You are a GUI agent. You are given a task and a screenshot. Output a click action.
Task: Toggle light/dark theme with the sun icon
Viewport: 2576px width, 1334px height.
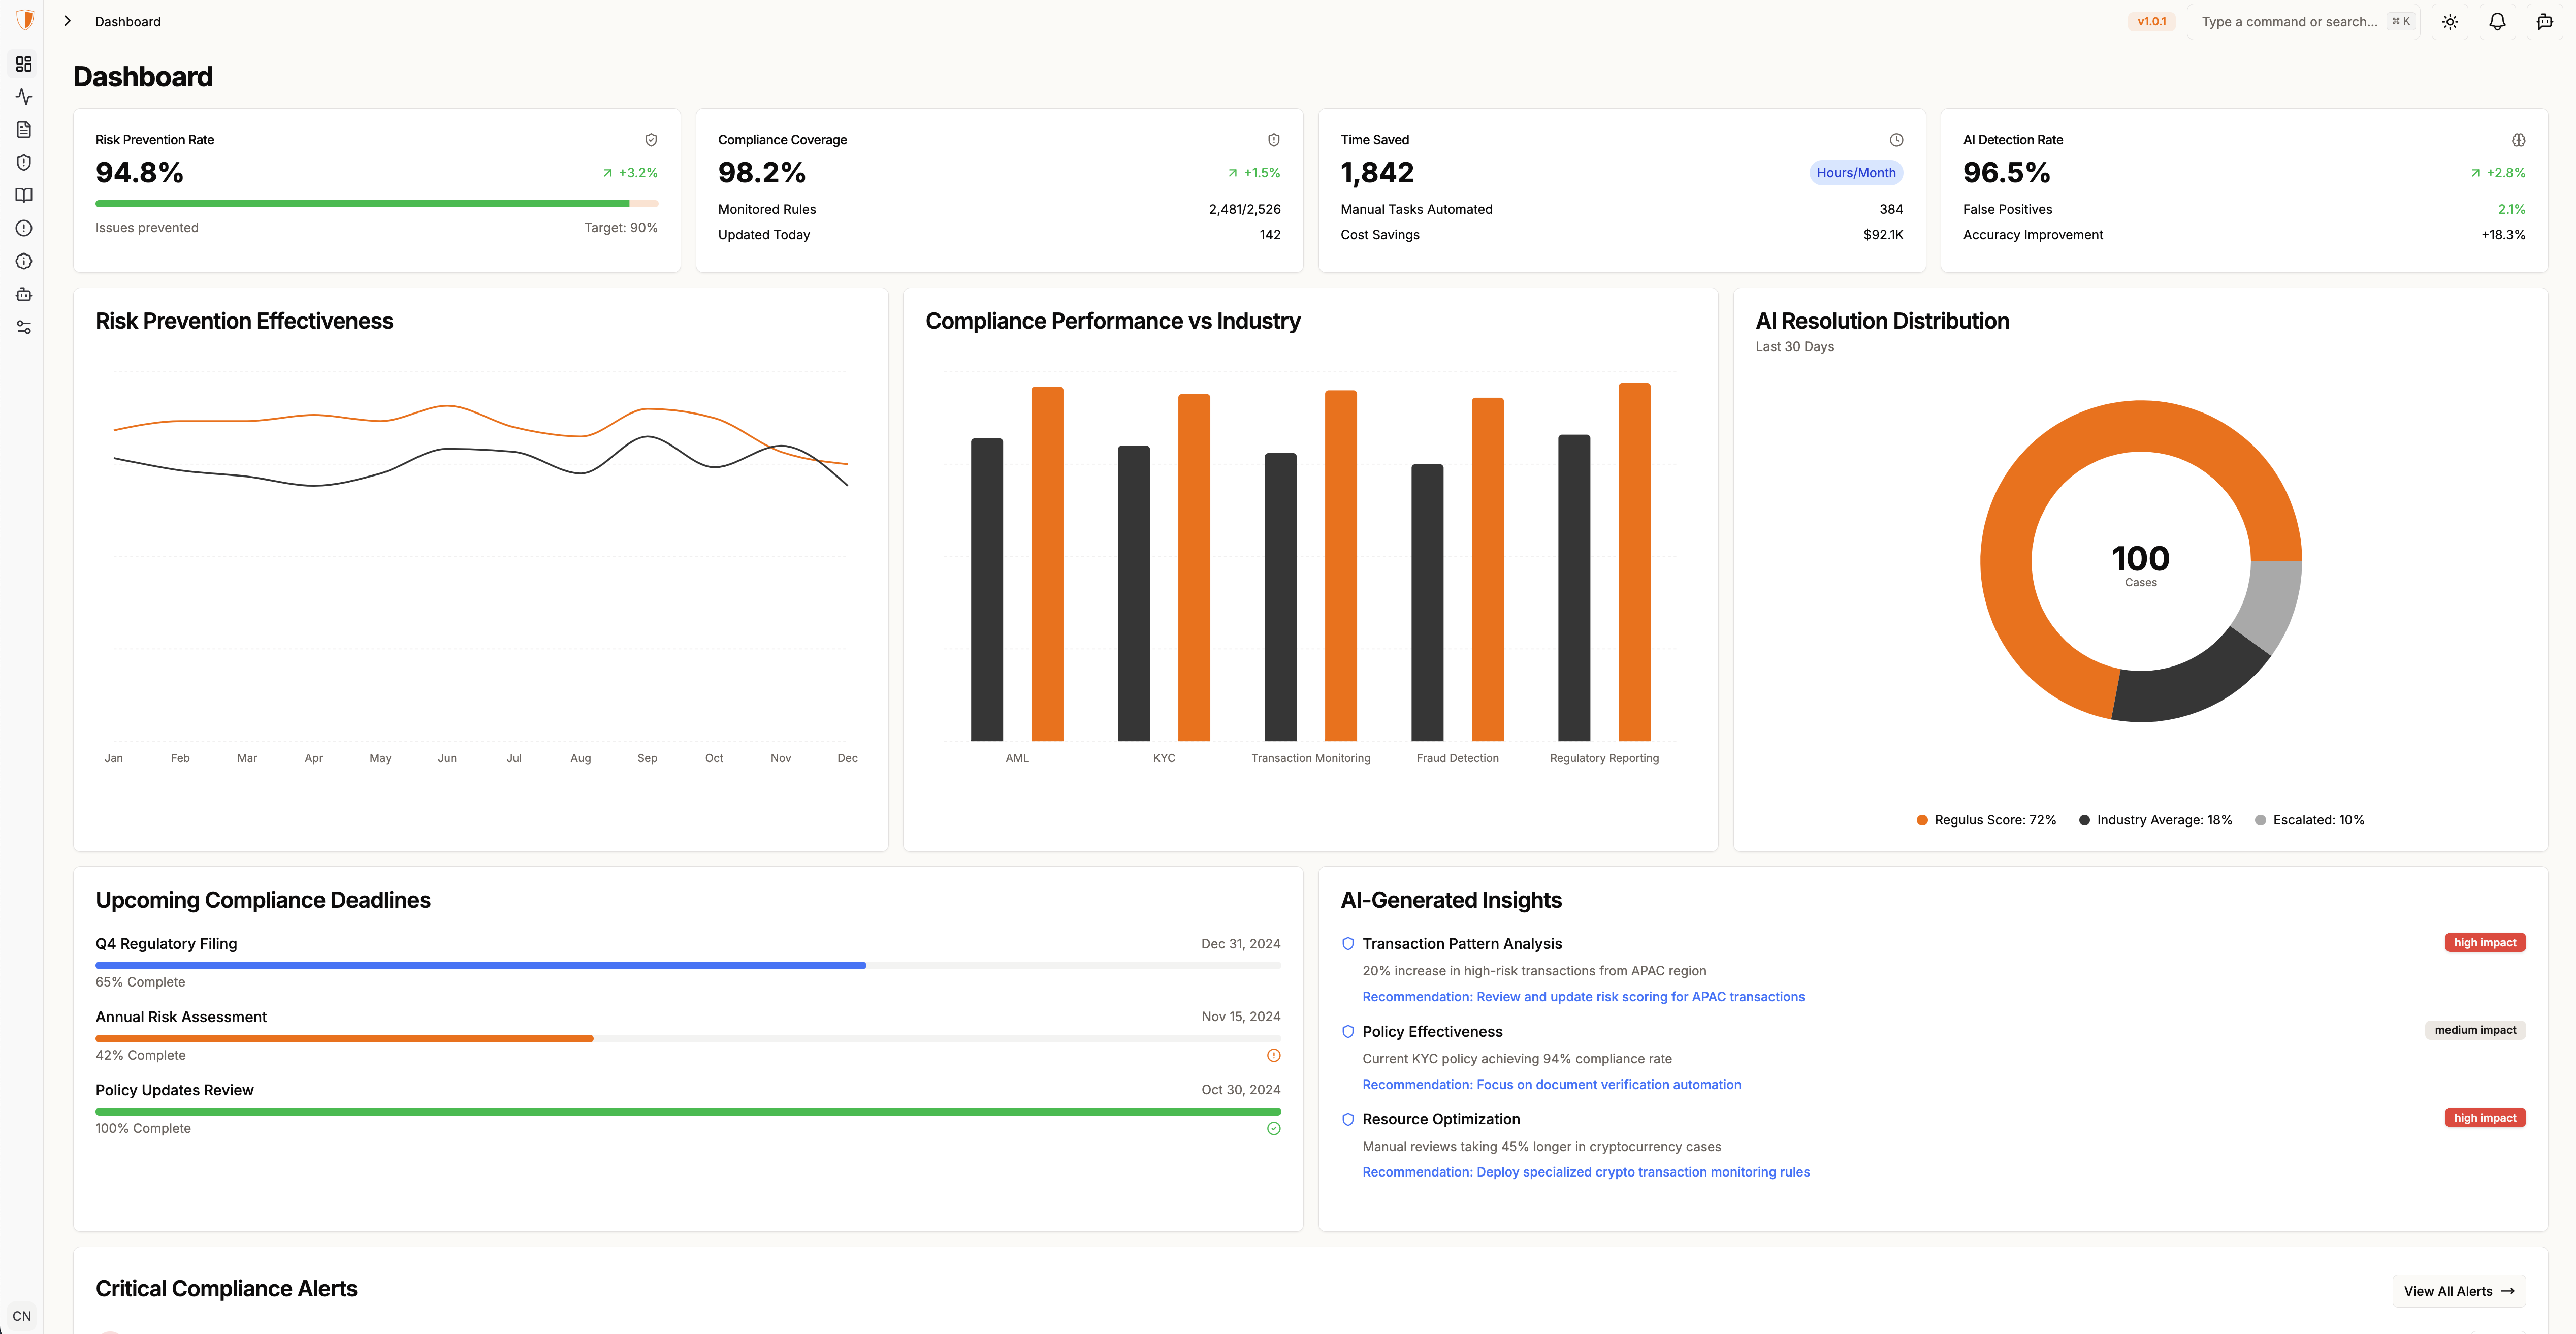[x=2450, y=21]
